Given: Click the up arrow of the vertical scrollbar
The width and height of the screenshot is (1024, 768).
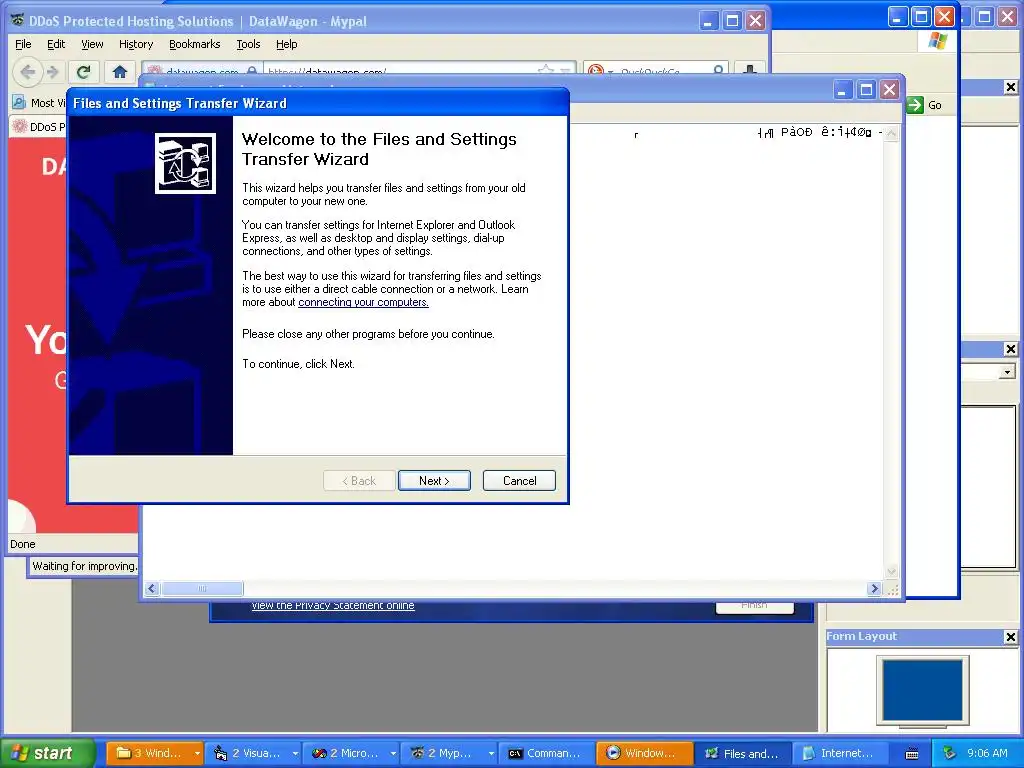Looking at the screenshot, I should tap(891, 133).
